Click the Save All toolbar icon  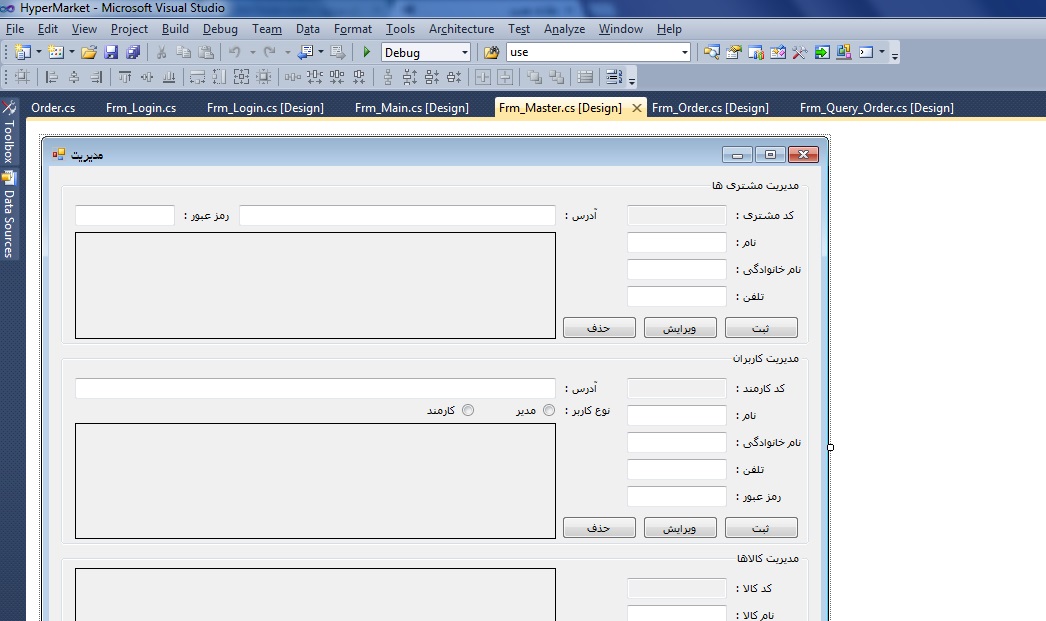pos(132,52)
